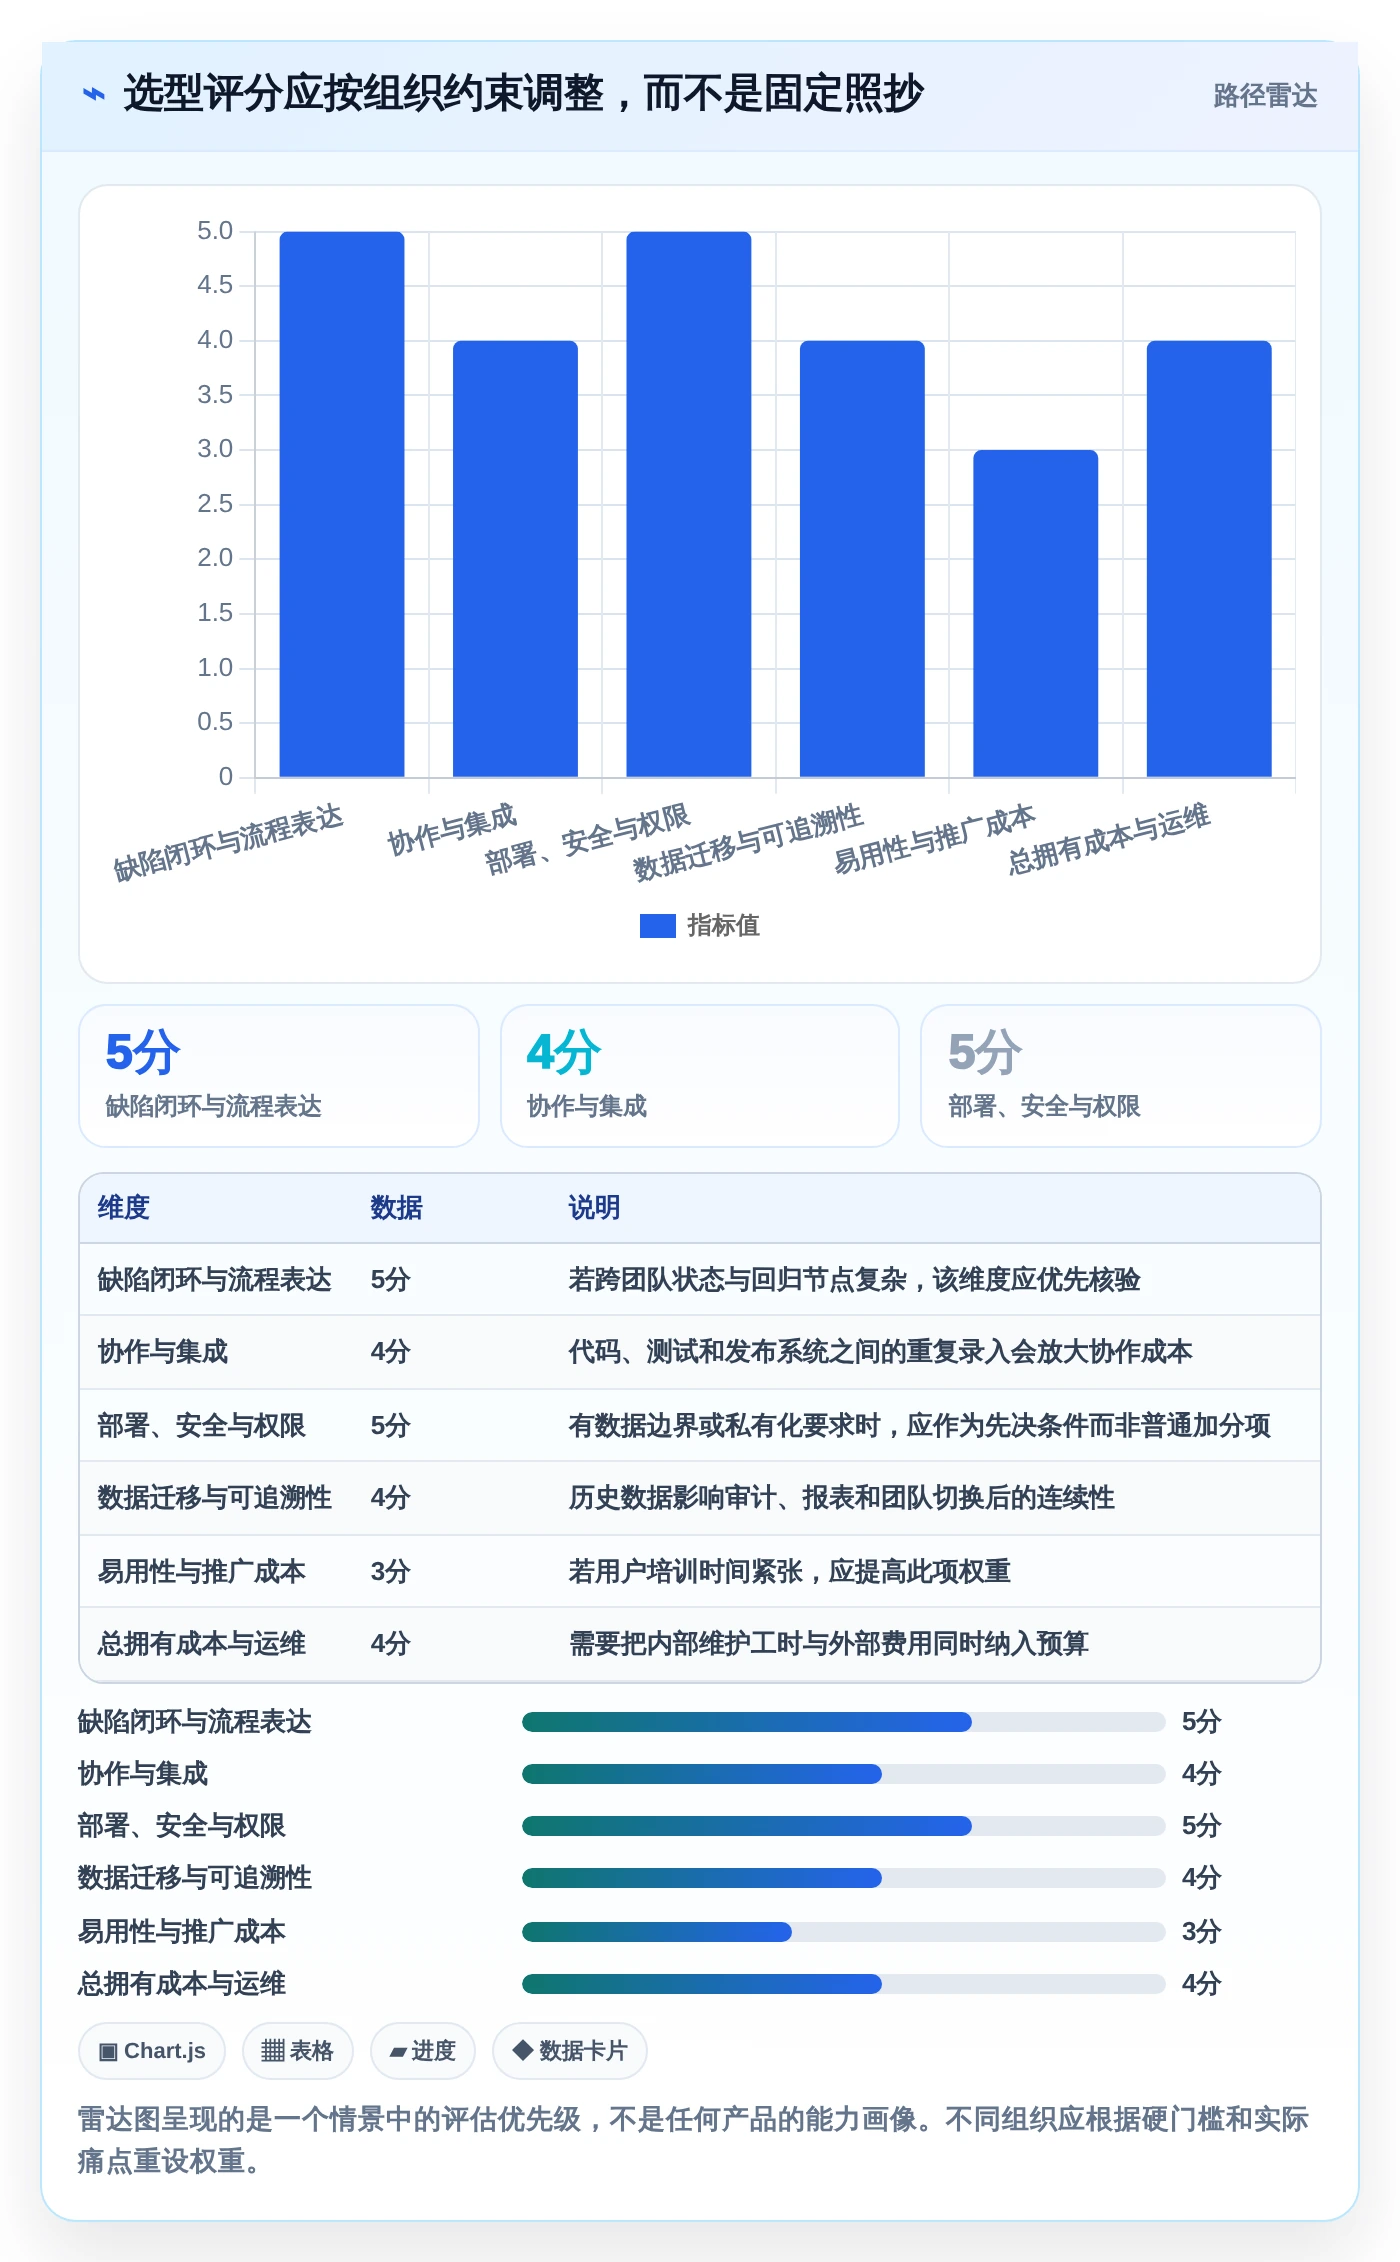
Task: Click the 进度 tag chip
Action: coord(423,2051)
